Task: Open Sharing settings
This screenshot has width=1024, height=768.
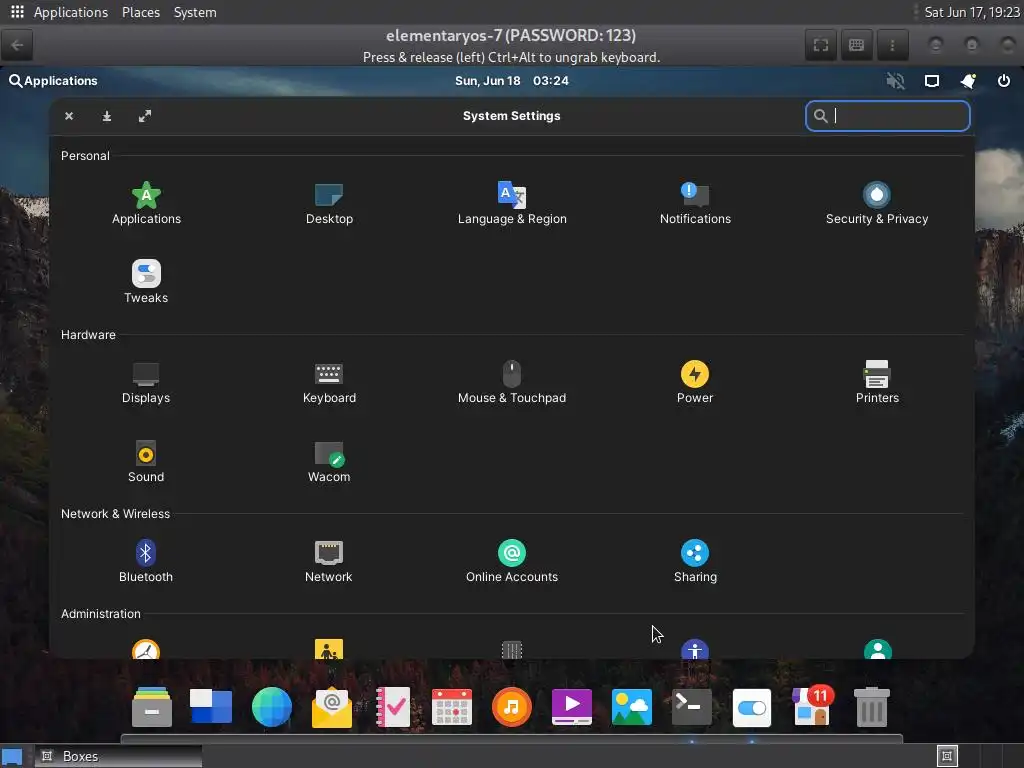Action: (x=695, y=562)
